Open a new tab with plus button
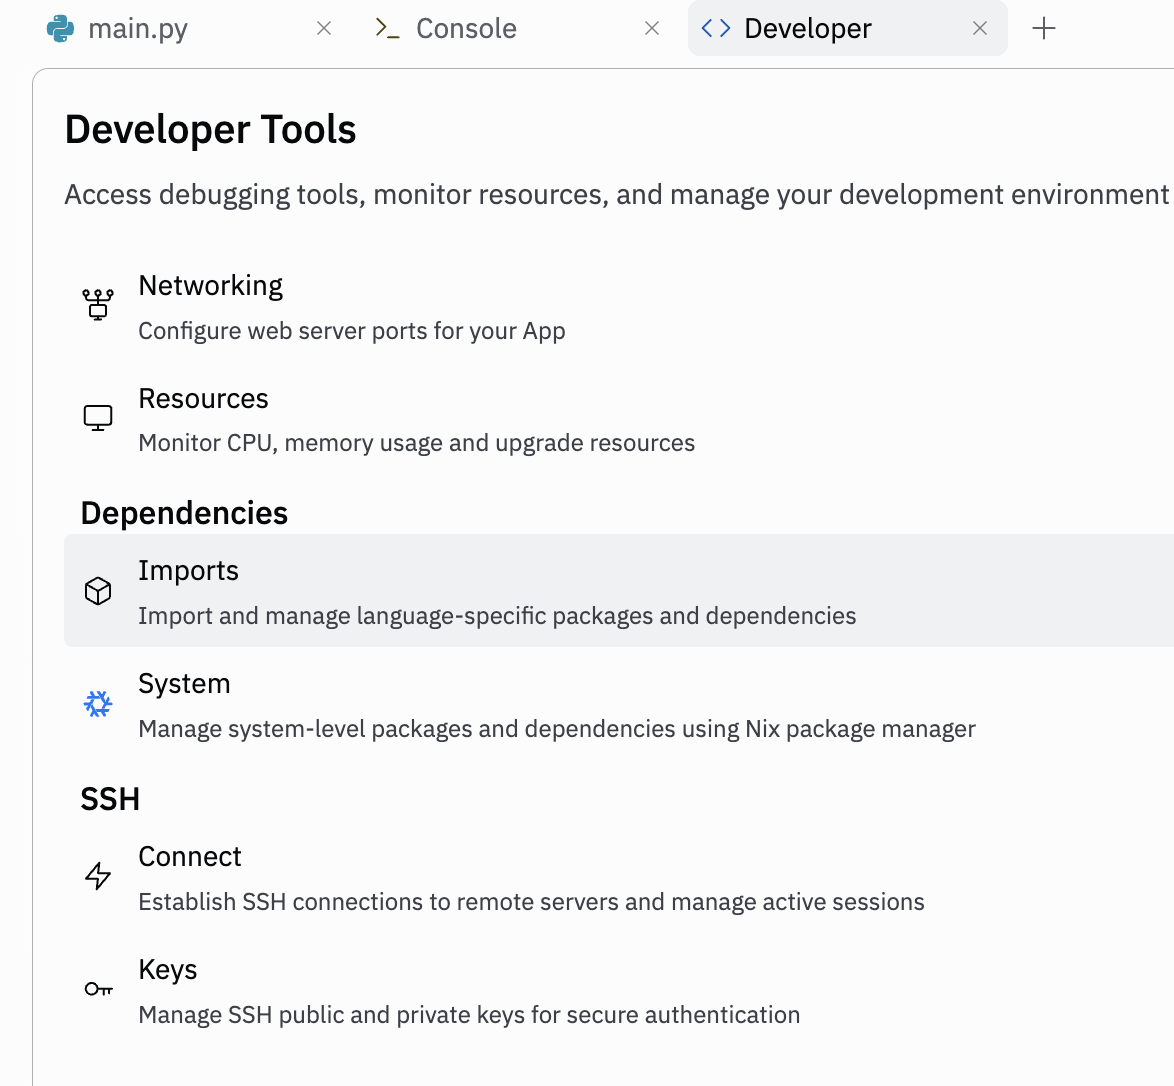This screenshot has width=1174, height=1086. [1043, 29]
